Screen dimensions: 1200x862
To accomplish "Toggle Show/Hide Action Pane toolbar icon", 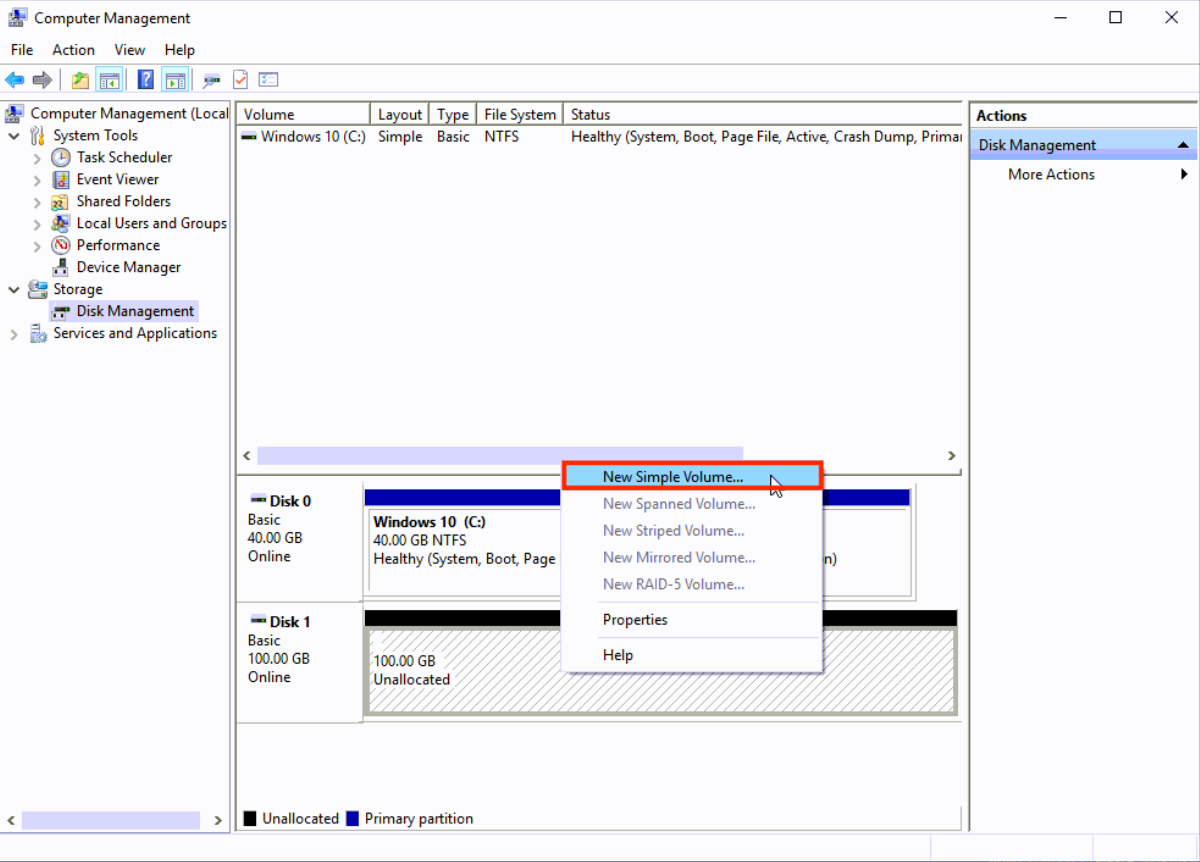I will [x=175, y=80].
